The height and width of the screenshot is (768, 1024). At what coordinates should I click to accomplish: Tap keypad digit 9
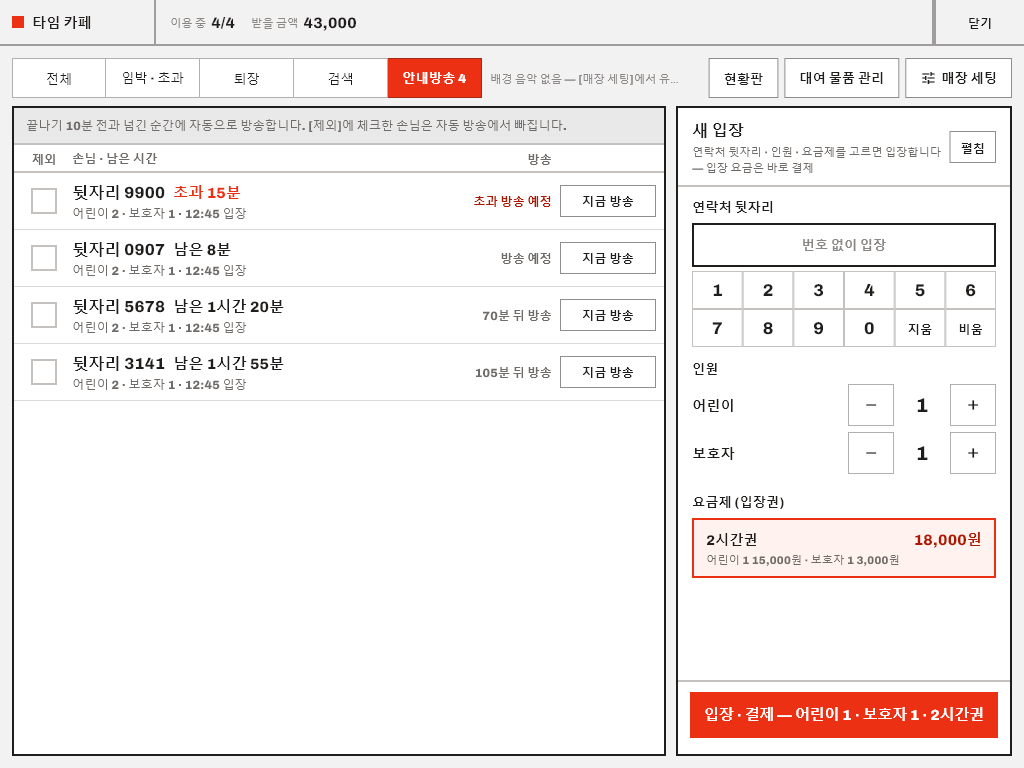[818, 328]
